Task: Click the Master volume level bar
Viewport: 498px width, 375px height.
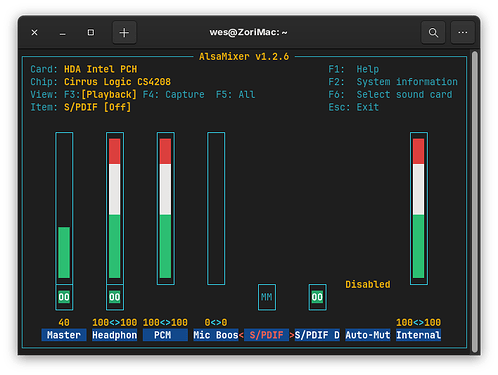Action: coord(64,208)
